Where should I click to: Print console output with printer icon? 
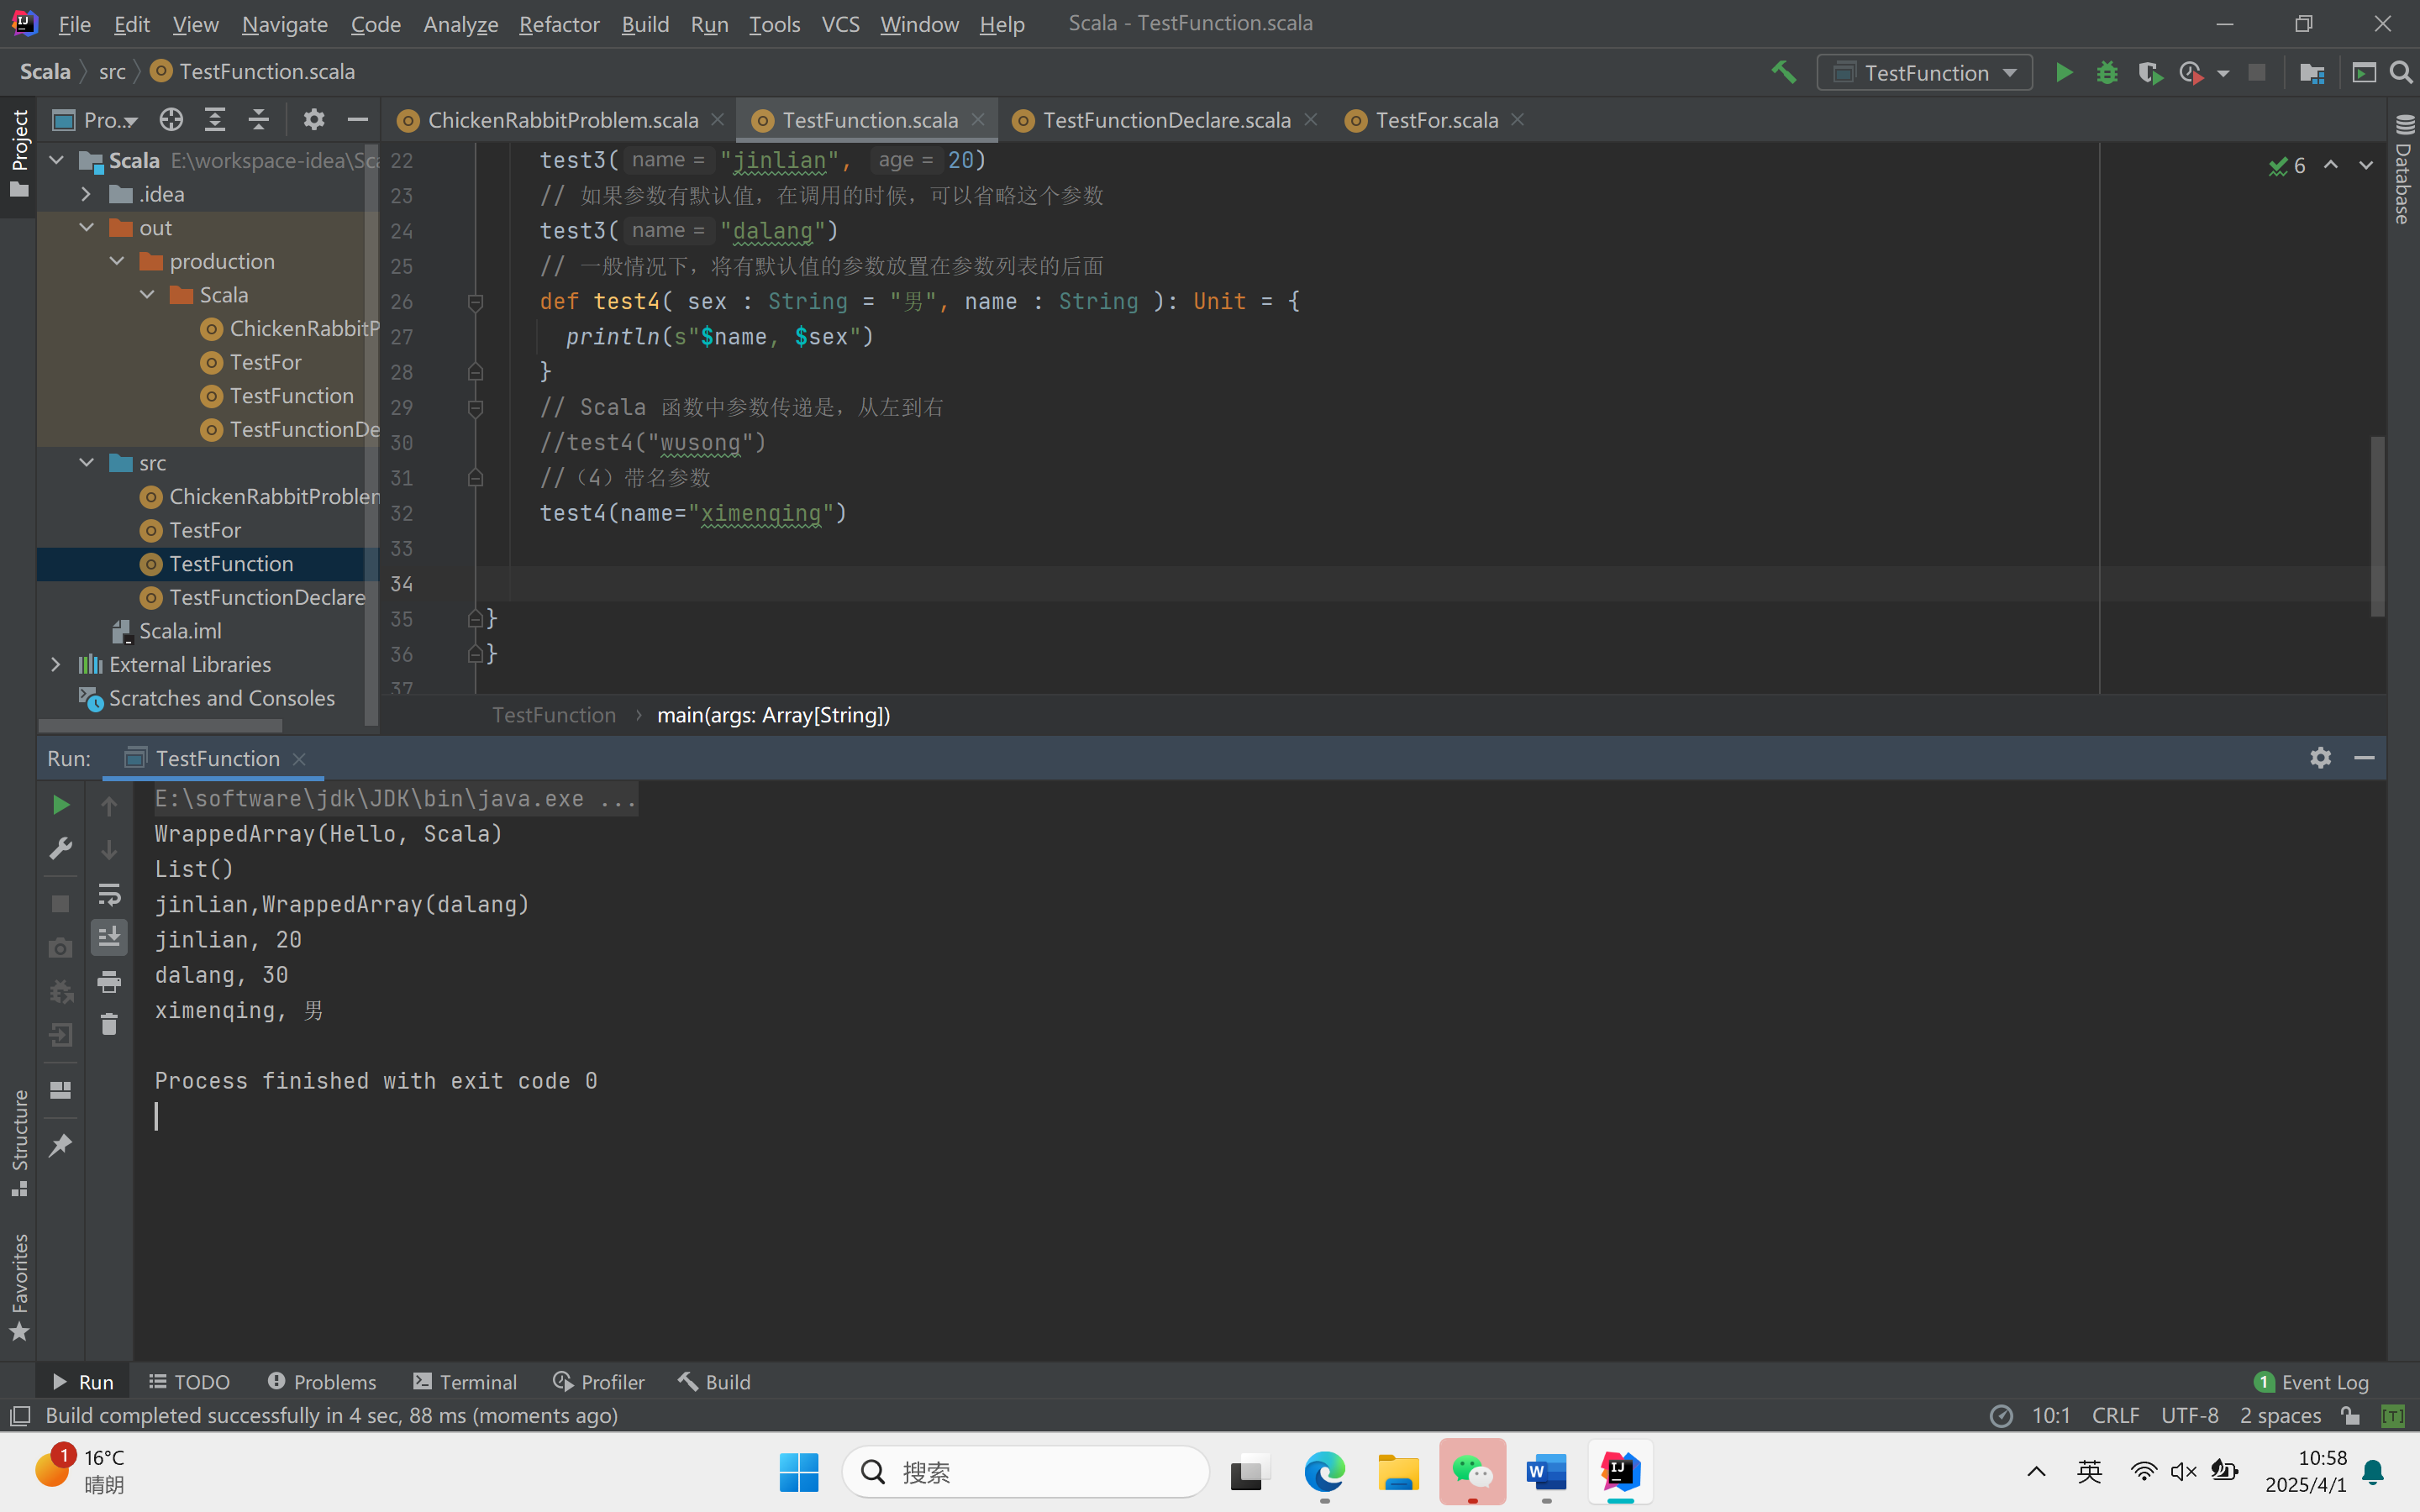coord(109,981)
